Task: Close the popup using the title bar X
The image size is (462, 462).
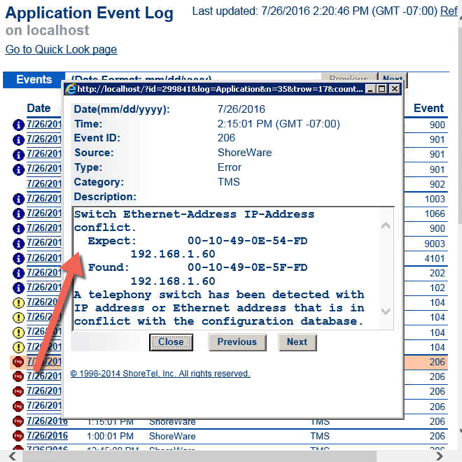Action: click(x=394, y=89)
